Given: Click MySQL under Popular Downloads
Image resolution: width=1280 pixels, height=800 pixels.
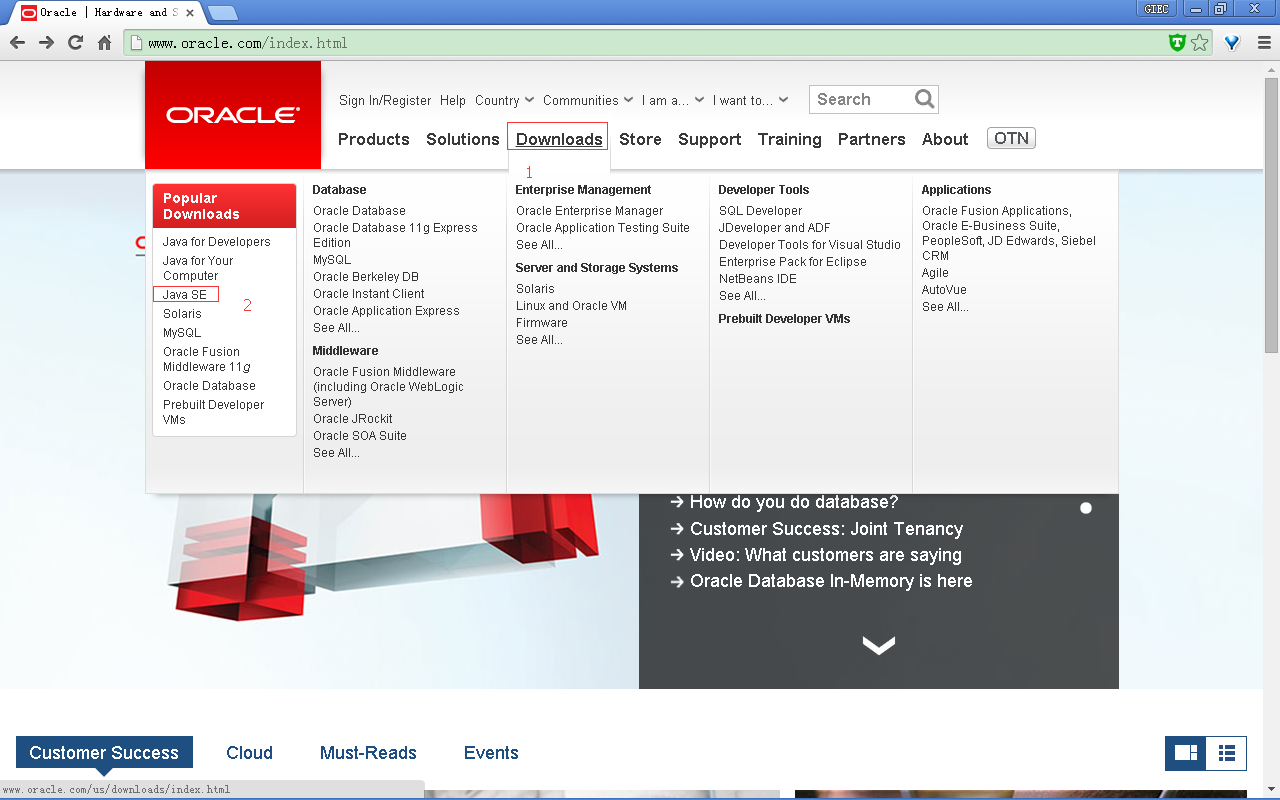Looking at the screenshot, I should tap(182, 333).
